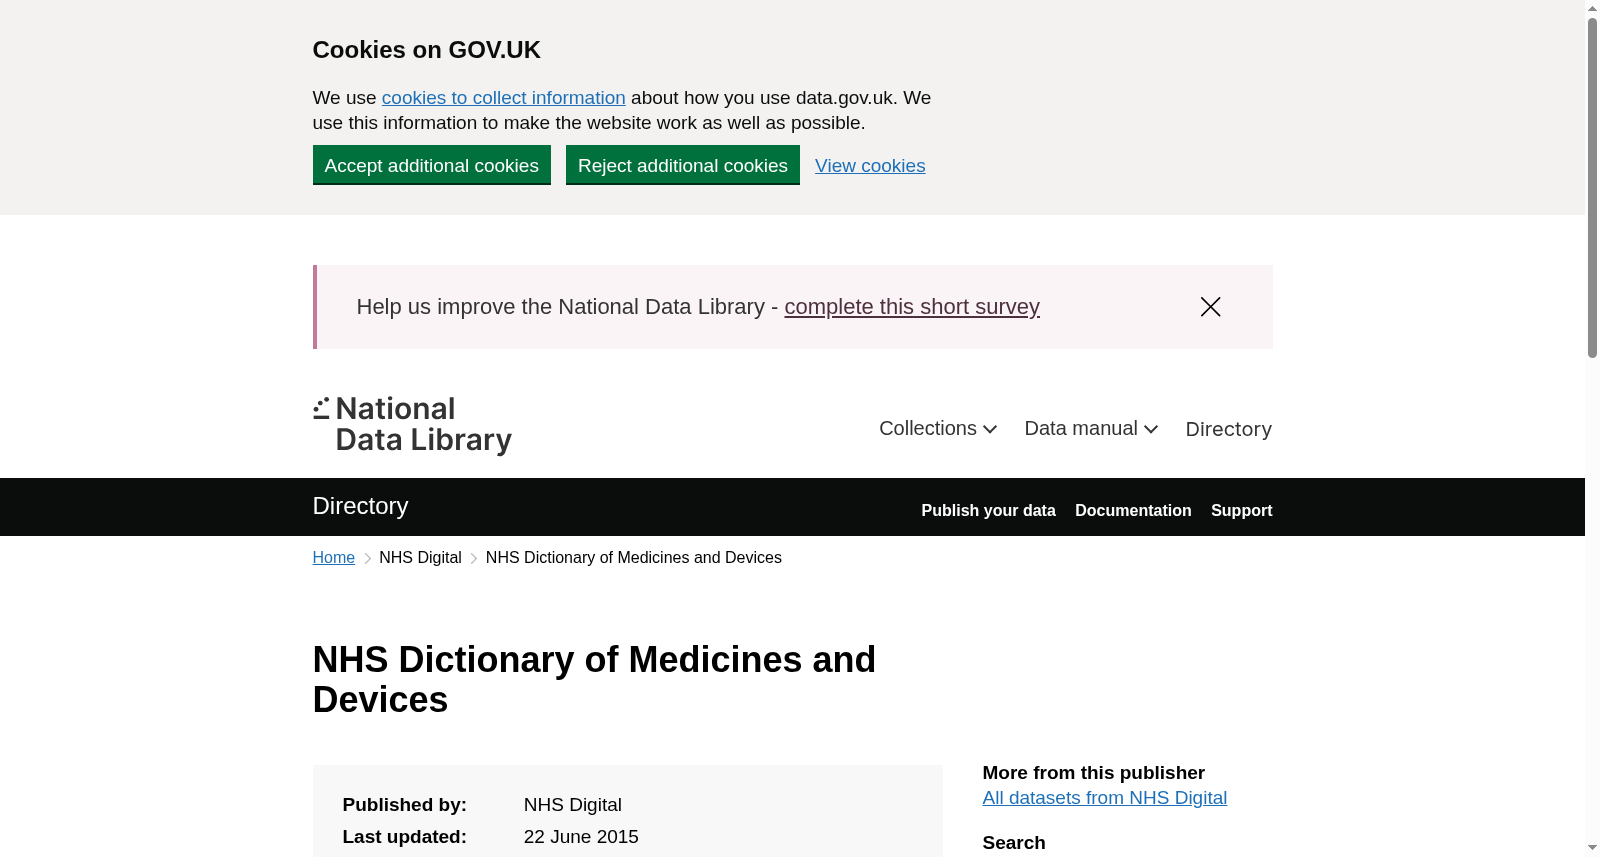Open the Support menu item
Viewport: 1600px width, 857px height.
tap(1241, 510)
